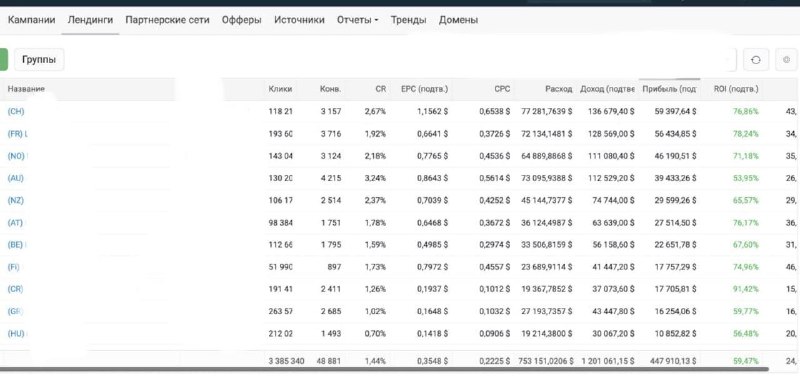This screenshot has width=800, height=377.
Task: Sort by the ROI (подтв.) column header
Action: (x=736, y=89)
